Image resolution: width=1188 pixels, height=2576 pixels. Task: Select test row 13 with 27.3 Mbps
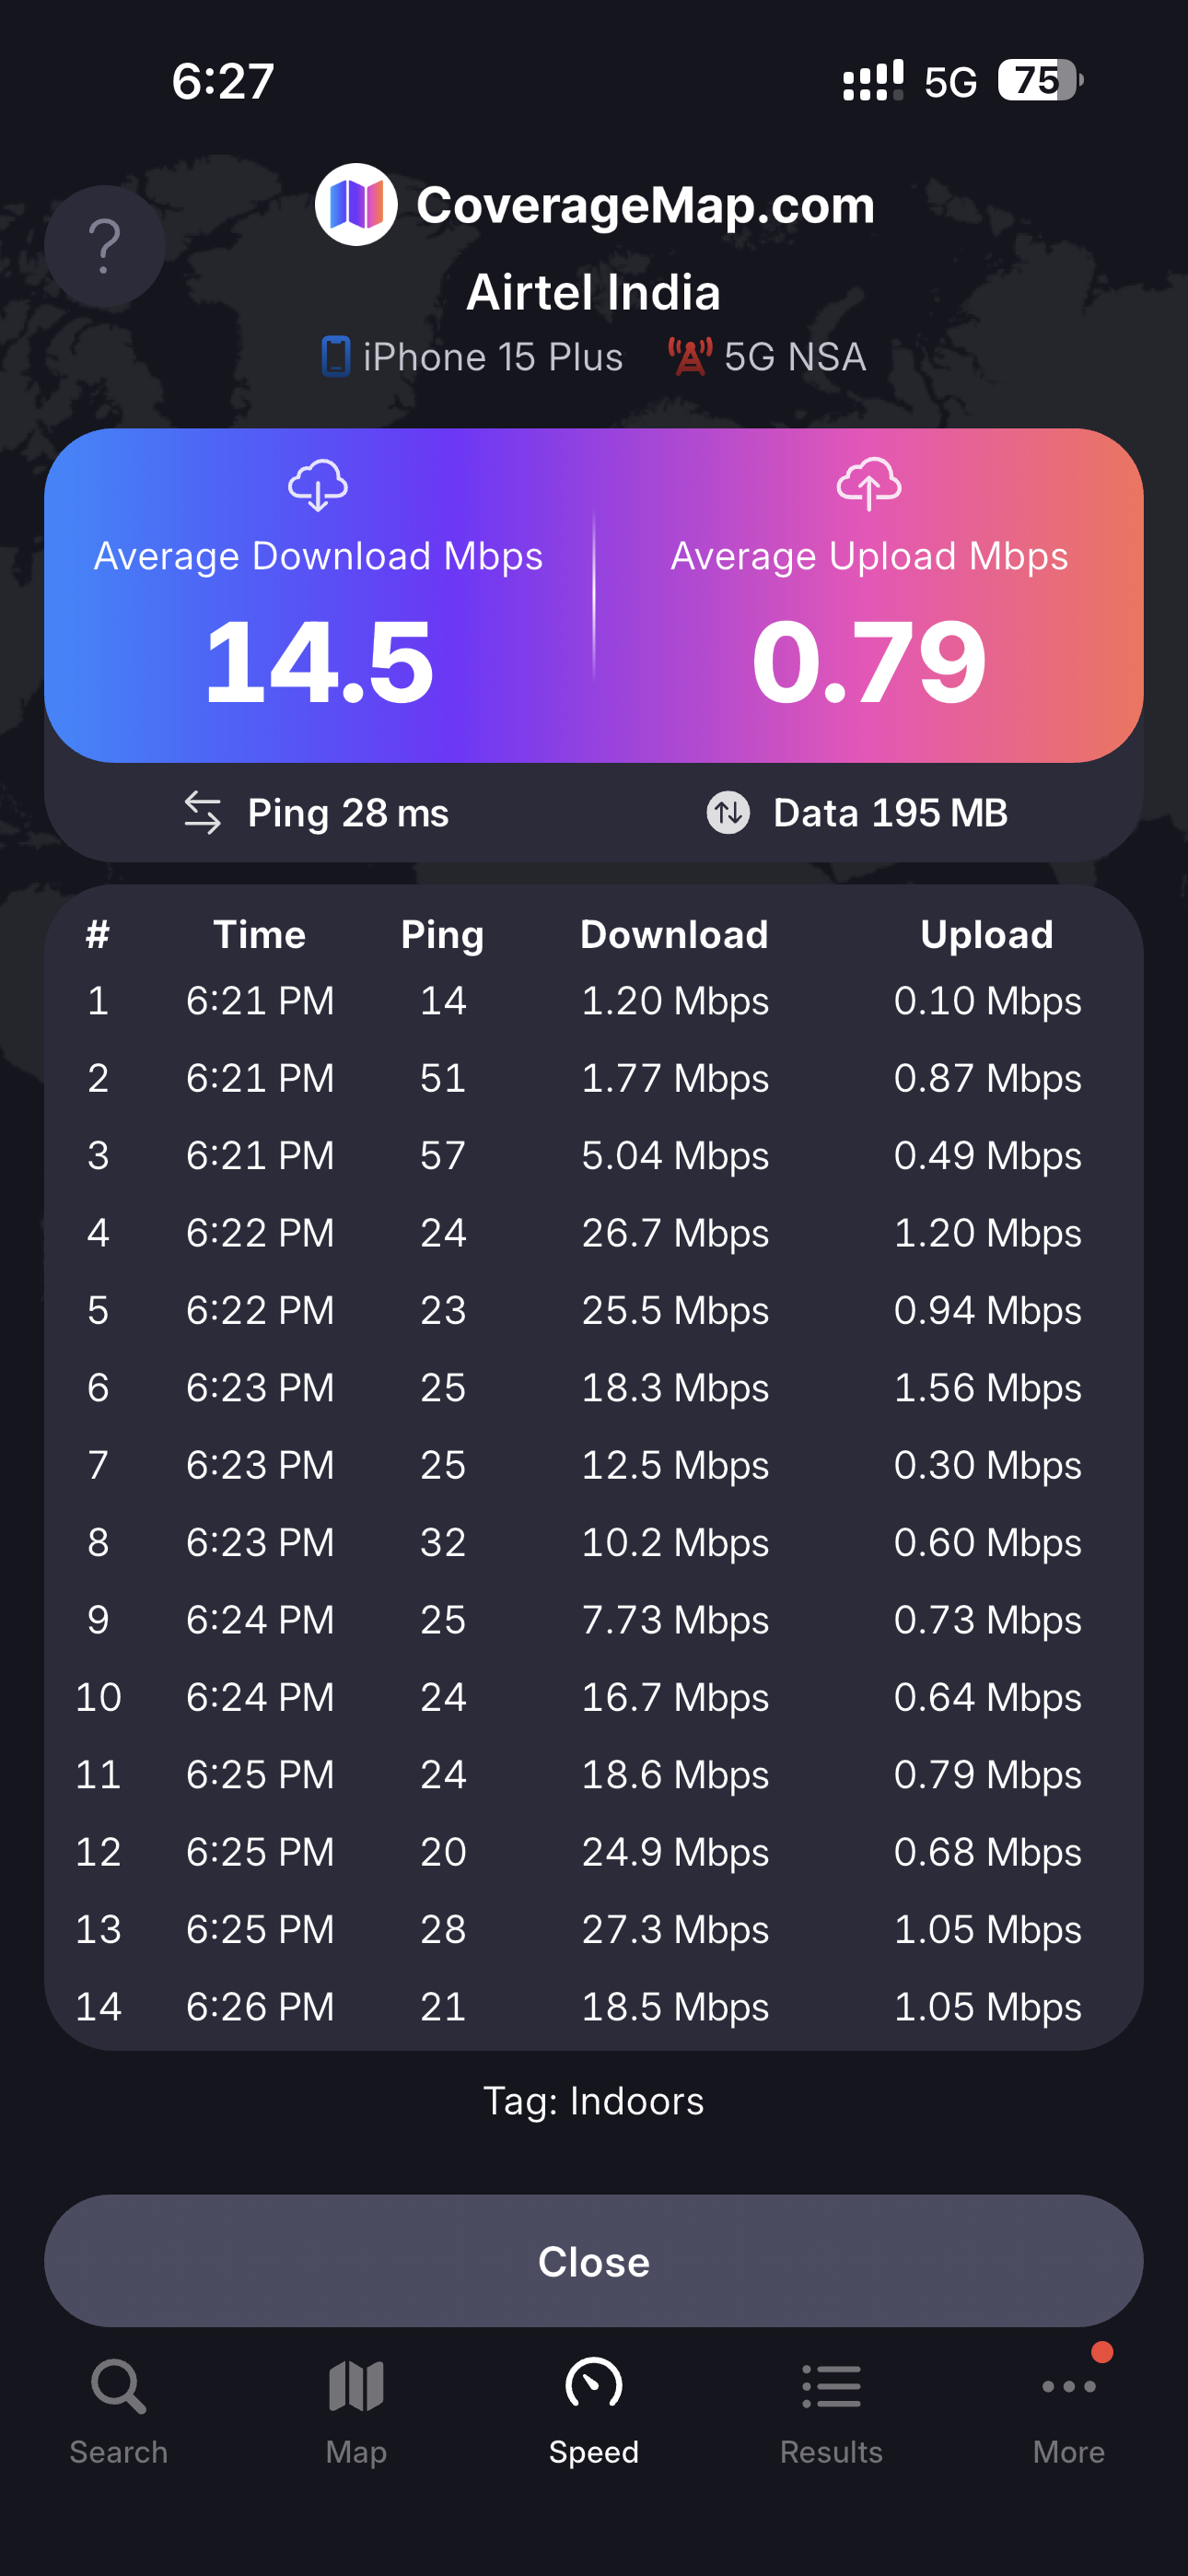[594, 1929]
